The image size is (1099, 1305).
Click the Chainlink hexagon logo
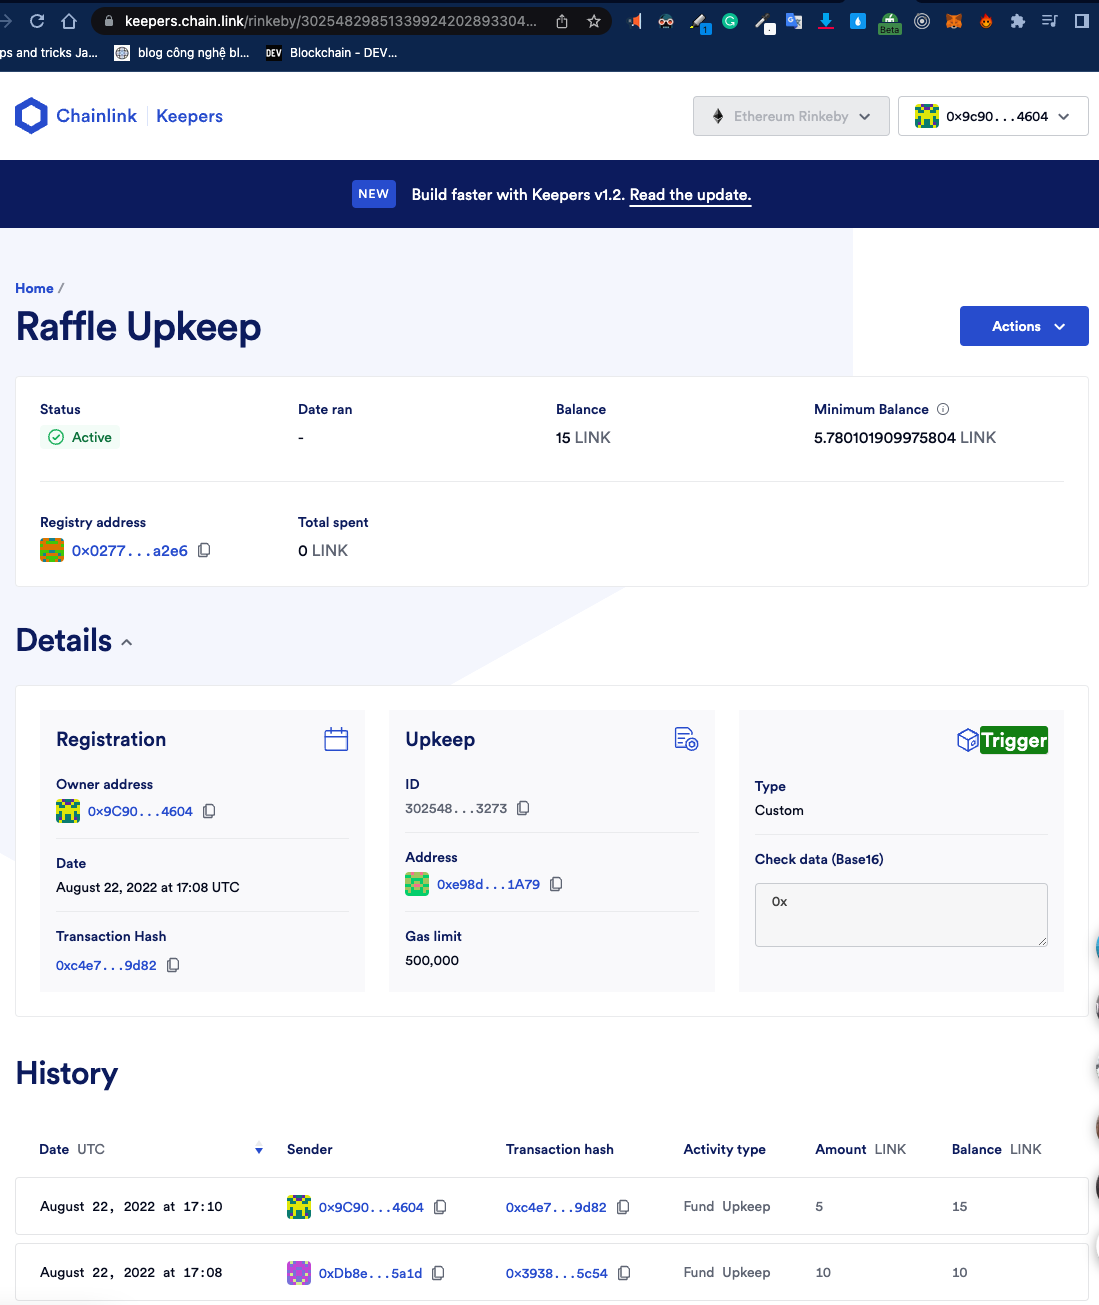coord(32,116)
